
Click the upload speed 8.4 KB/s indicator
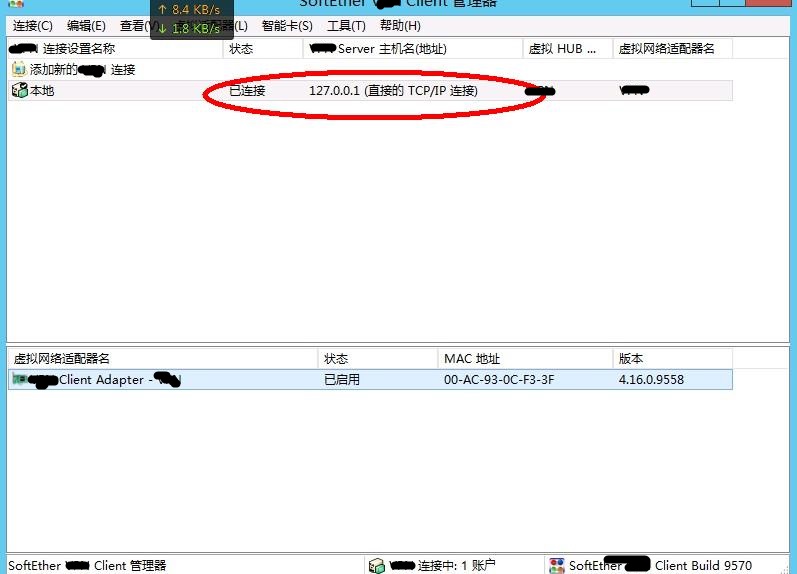(x=189, y=10)
